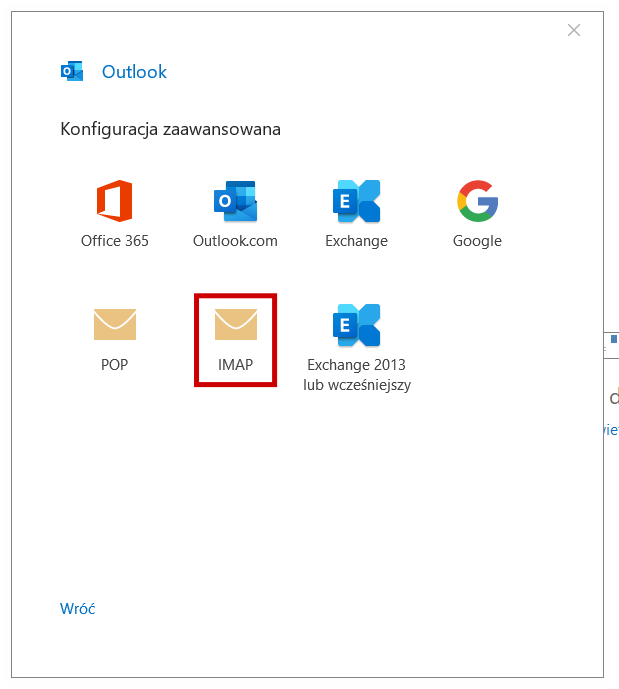Go back using the Wróć link
This screenshot has height=689, width=619.
point(77,609)
